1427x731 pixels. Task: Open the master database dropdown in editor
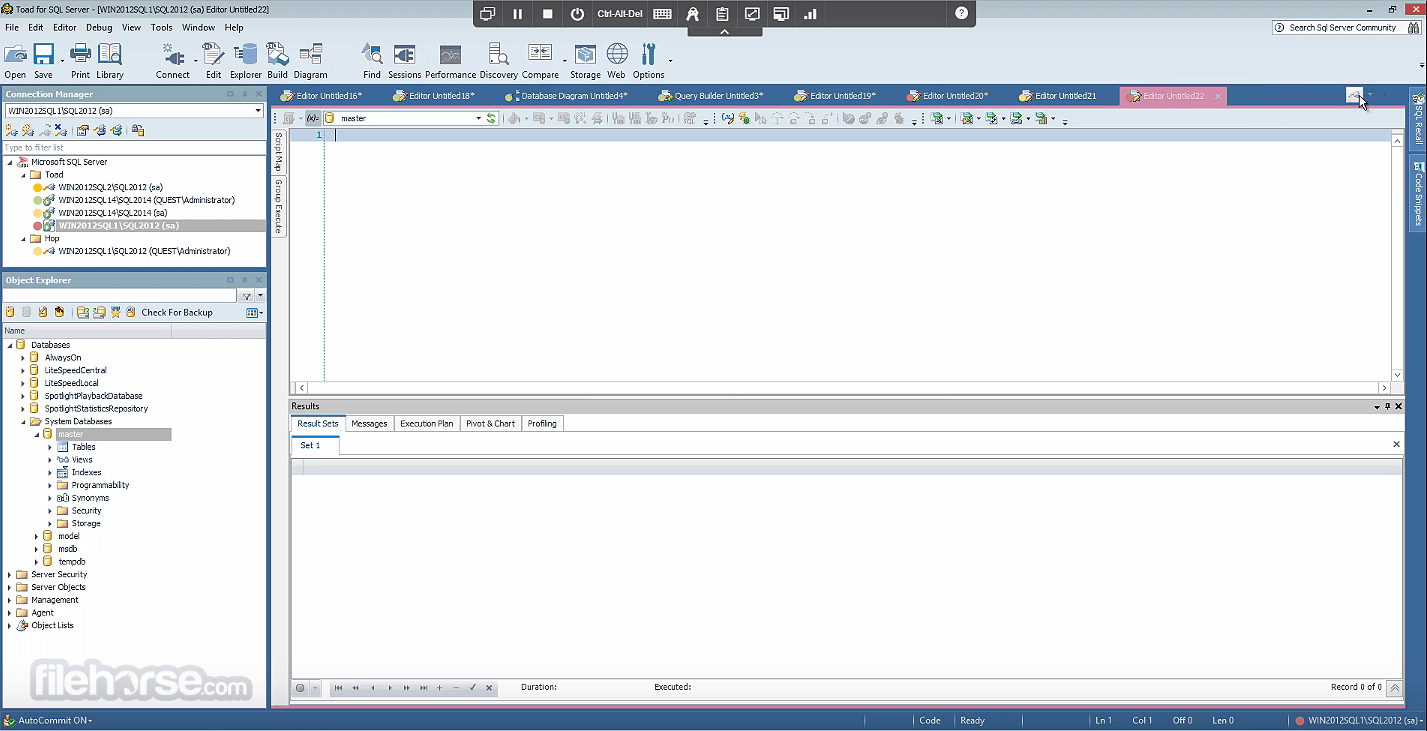[x=478, y=118]
